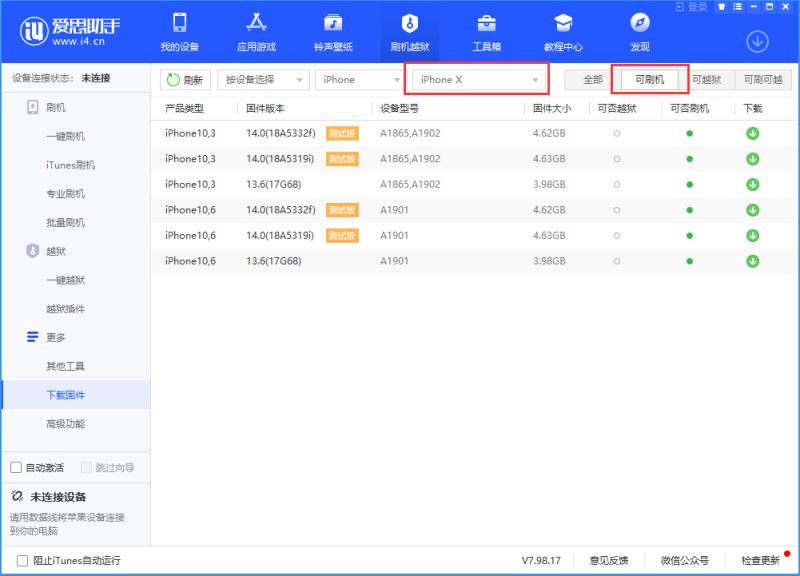This screenshot has height=576, width=800.
Task: Click the green 可否刷机 dot for iPhone10,3 13.6
Action: pyautogui.click(x=689, y=184)
